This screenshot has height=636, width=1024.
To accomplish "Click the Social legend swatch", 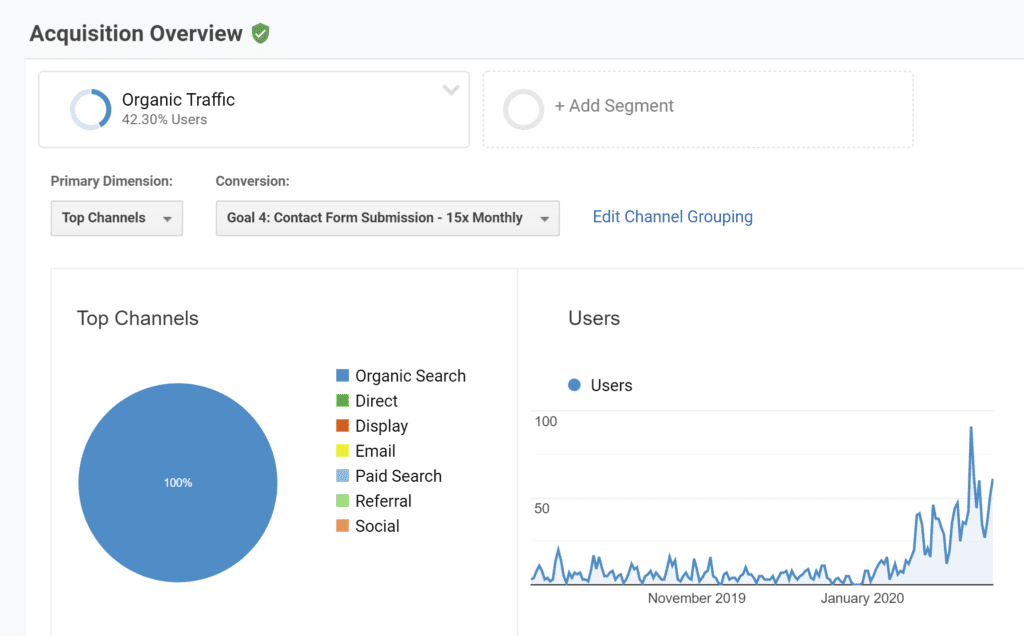I will click(342, 526).
